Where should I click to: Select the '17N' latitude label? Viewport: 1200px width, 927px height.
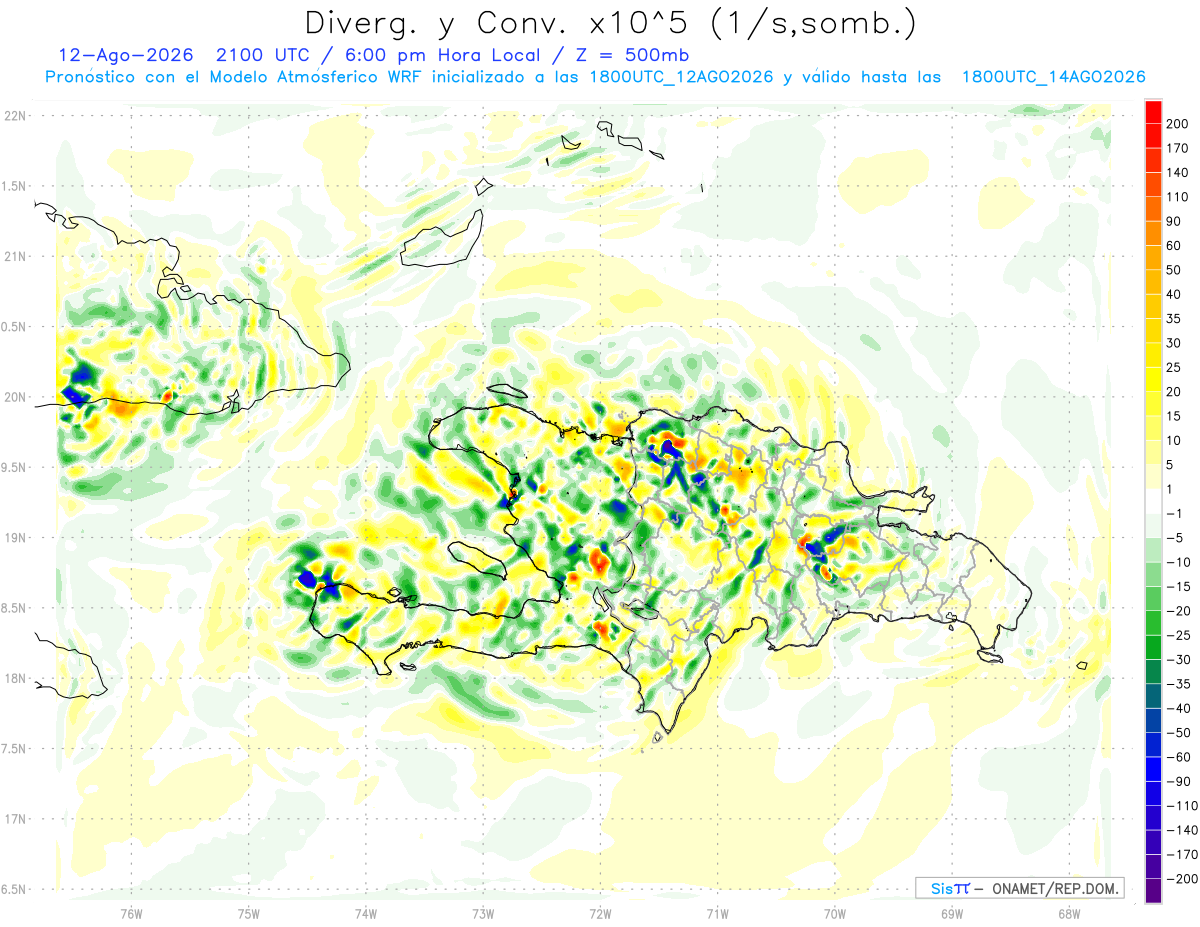[14, 818]
